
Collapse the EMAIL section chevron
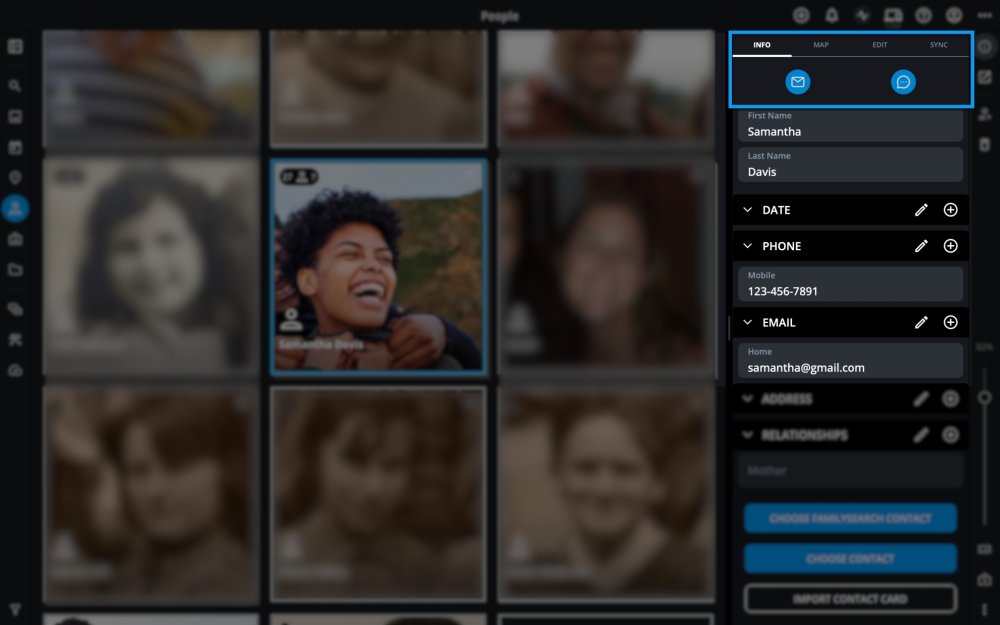747,323
